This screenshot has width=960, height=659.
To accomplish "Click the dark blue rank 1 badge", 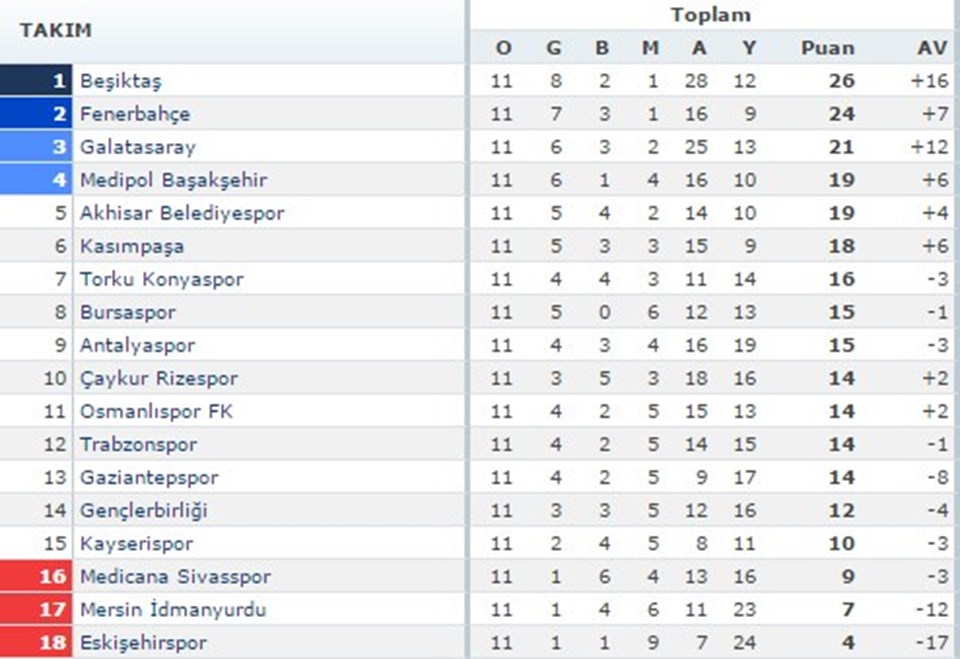I will pos(36,80).
